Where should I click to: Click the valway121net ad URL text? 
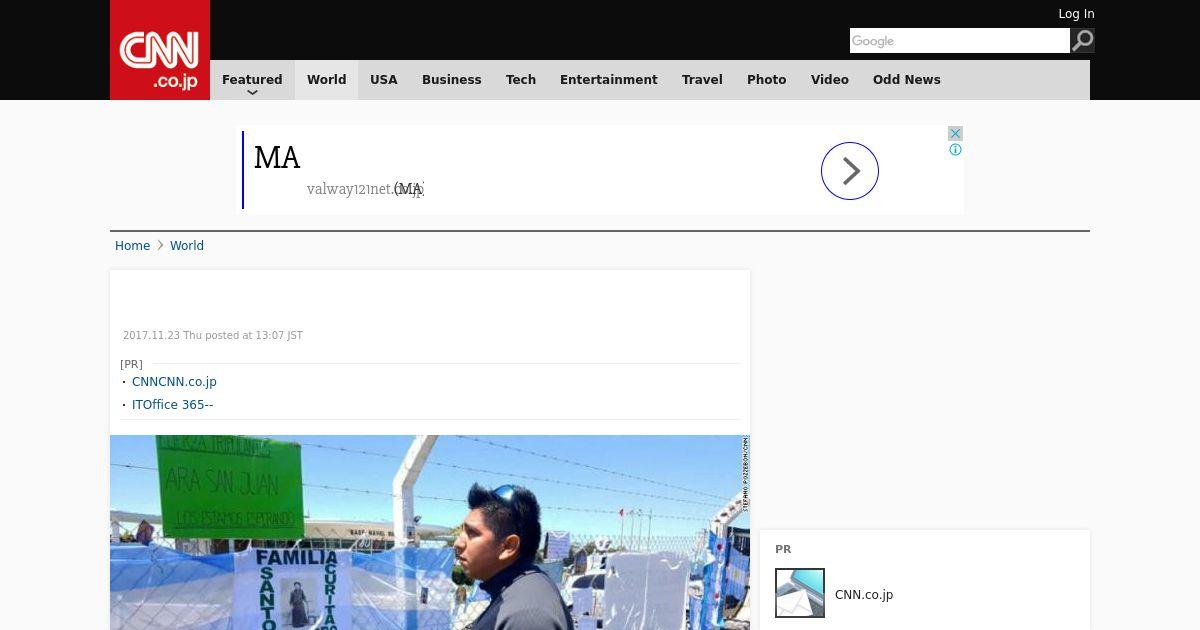click(365, 189)
